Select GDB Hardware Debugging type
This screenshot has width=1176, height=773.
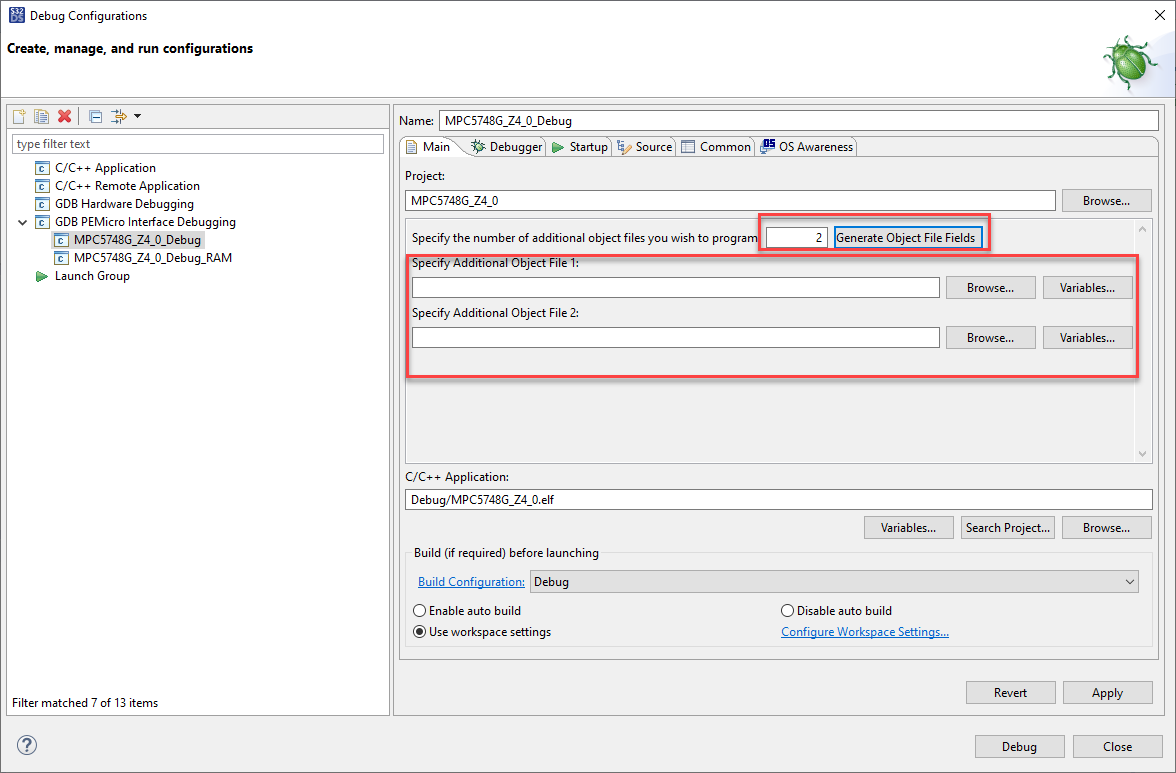click(124, 204)
